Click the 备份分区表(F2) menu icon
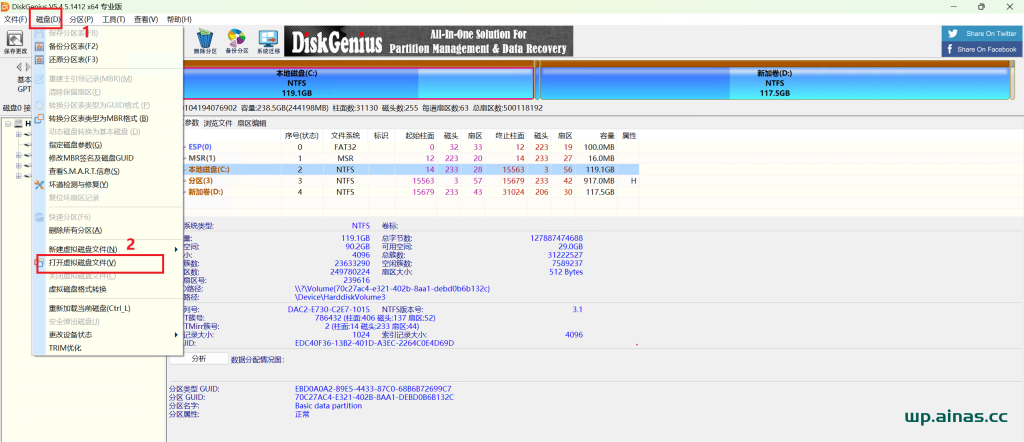1024x442 pixels. (39, 46)
